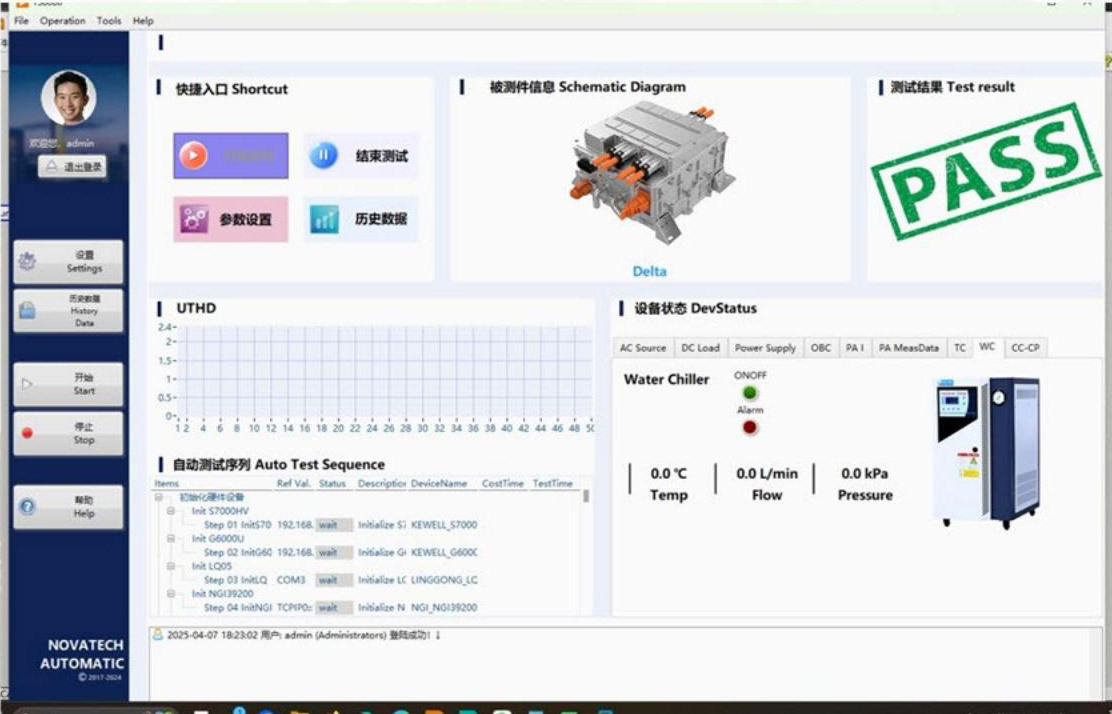This screenshot has height=714, width=1112.
Task: Click the DeviceName column header
Action: click(441, 484)
